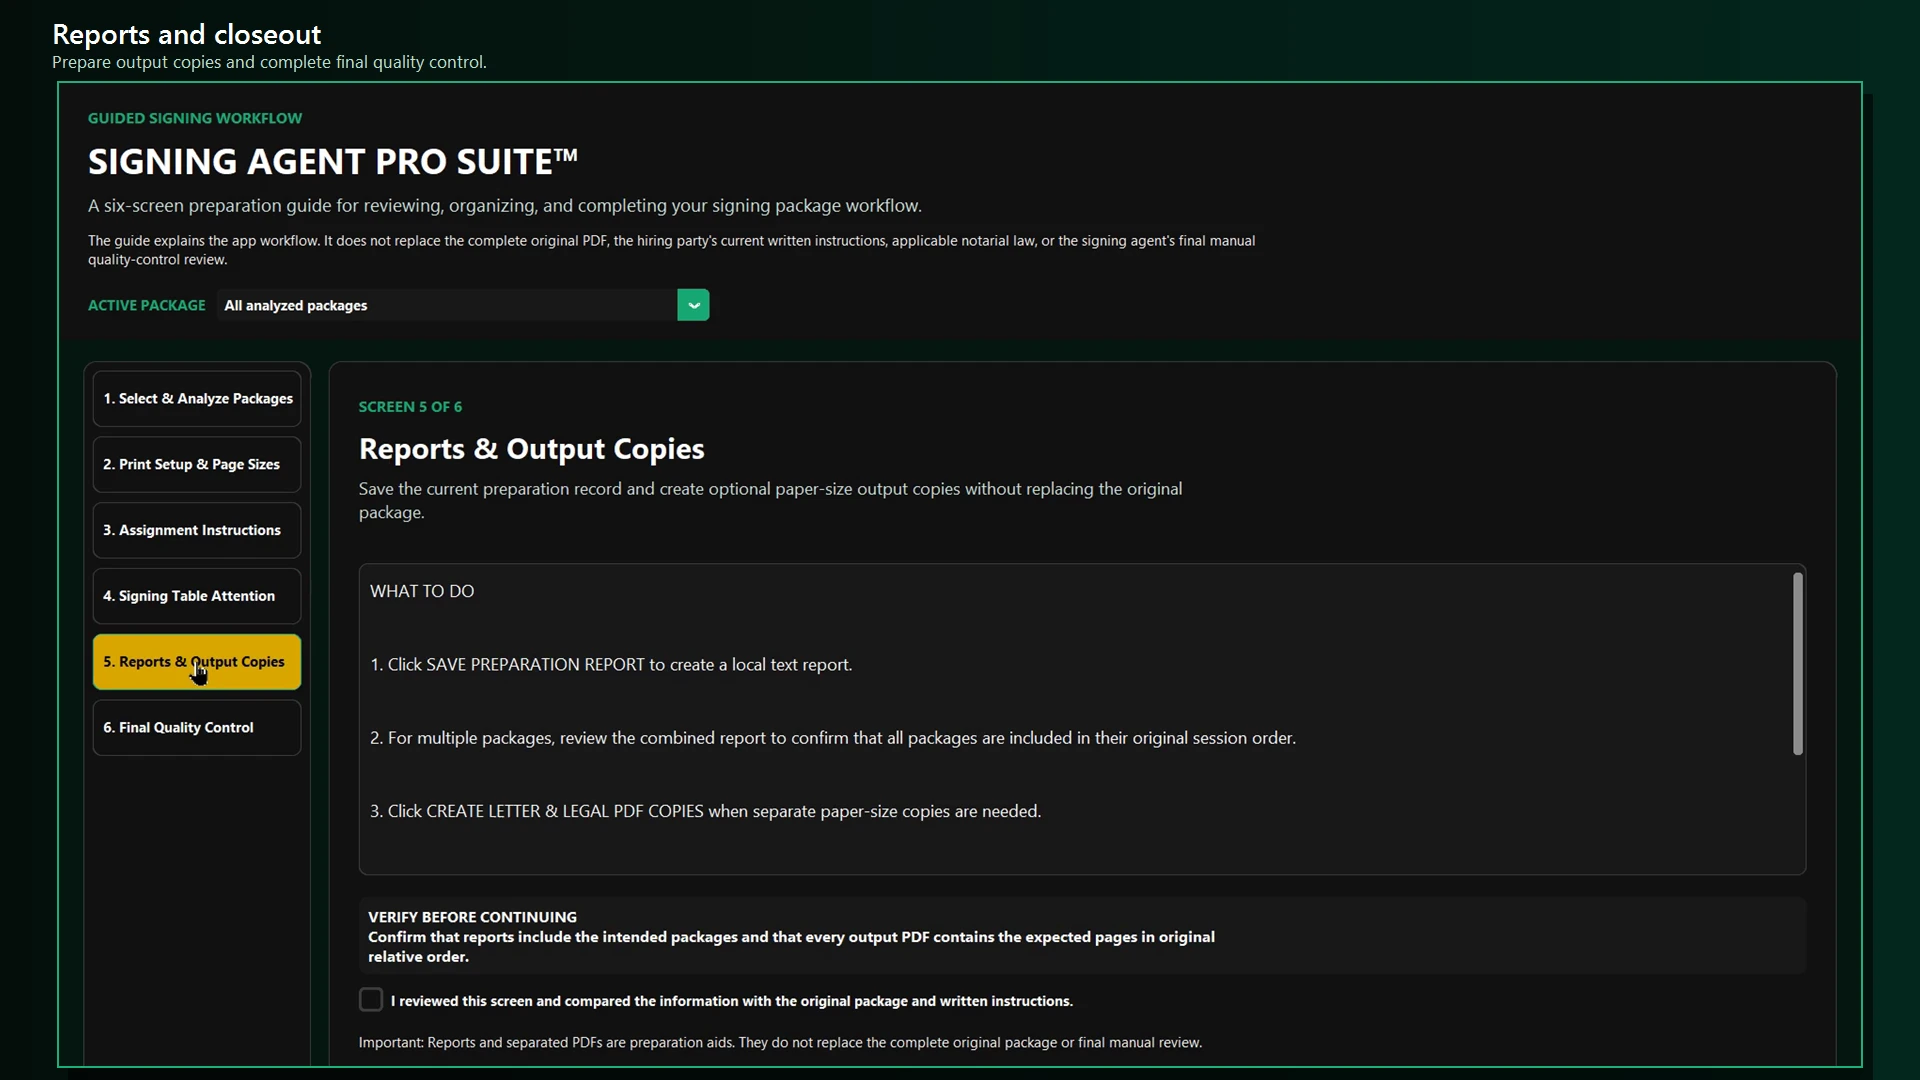
Task: Click the 'Click SAVE PREPARATION REPORT' instruction line
Action: pos(611,665)
